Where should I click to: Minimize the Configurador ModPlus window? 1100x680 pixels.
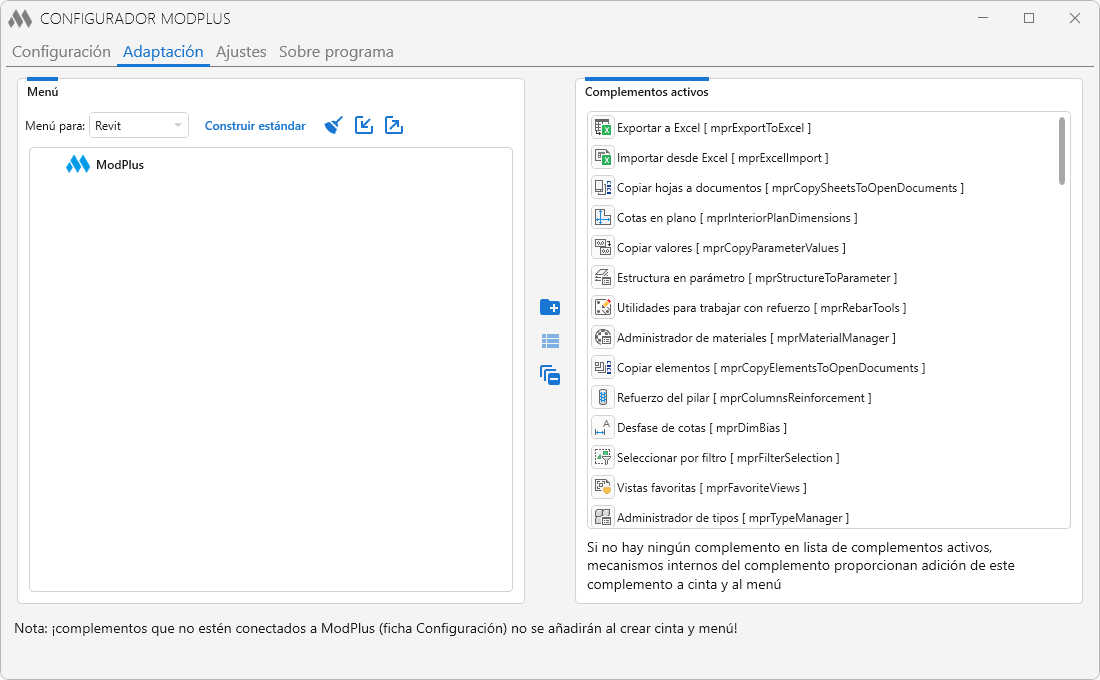[x=983, y=18]
